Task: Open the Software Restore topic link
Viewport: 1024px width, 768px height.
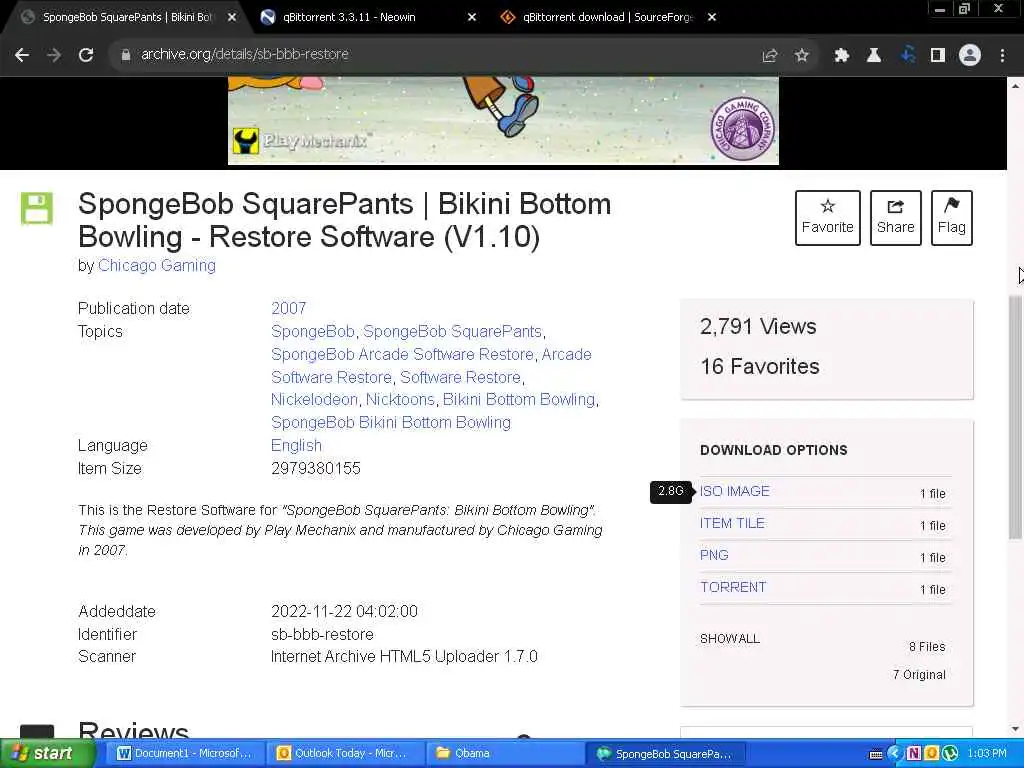Action: 460,377
